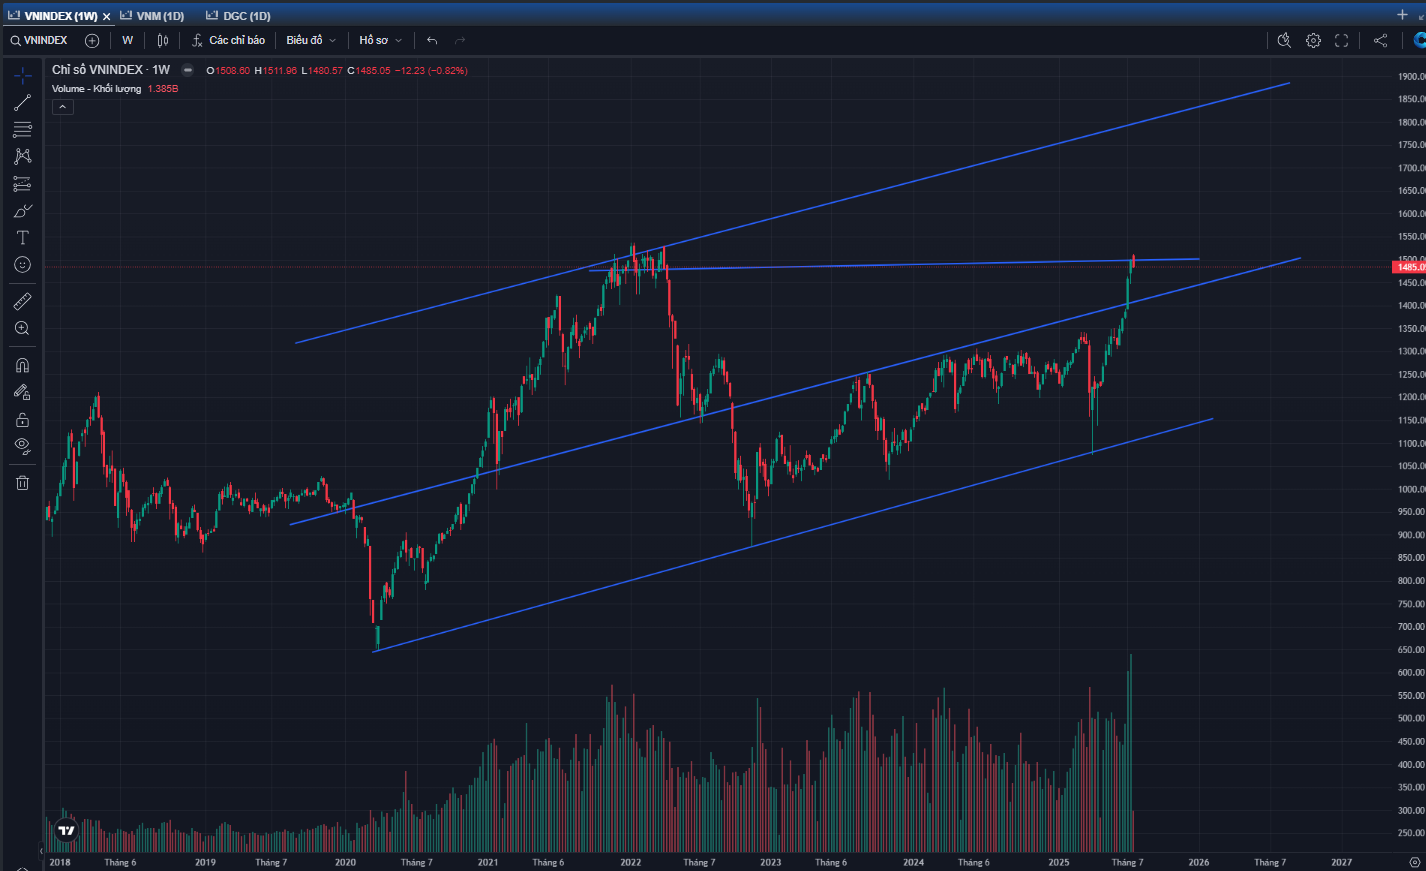Select the trend line drawing tool

(x=22, y=102)
